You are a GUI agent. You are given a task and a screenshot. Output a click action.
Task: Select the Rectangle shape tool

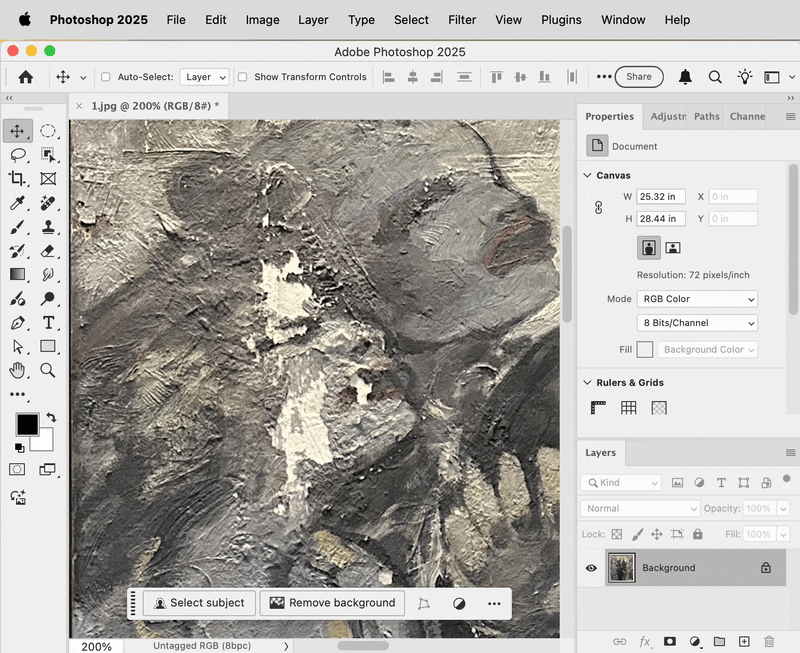[48, 346]
